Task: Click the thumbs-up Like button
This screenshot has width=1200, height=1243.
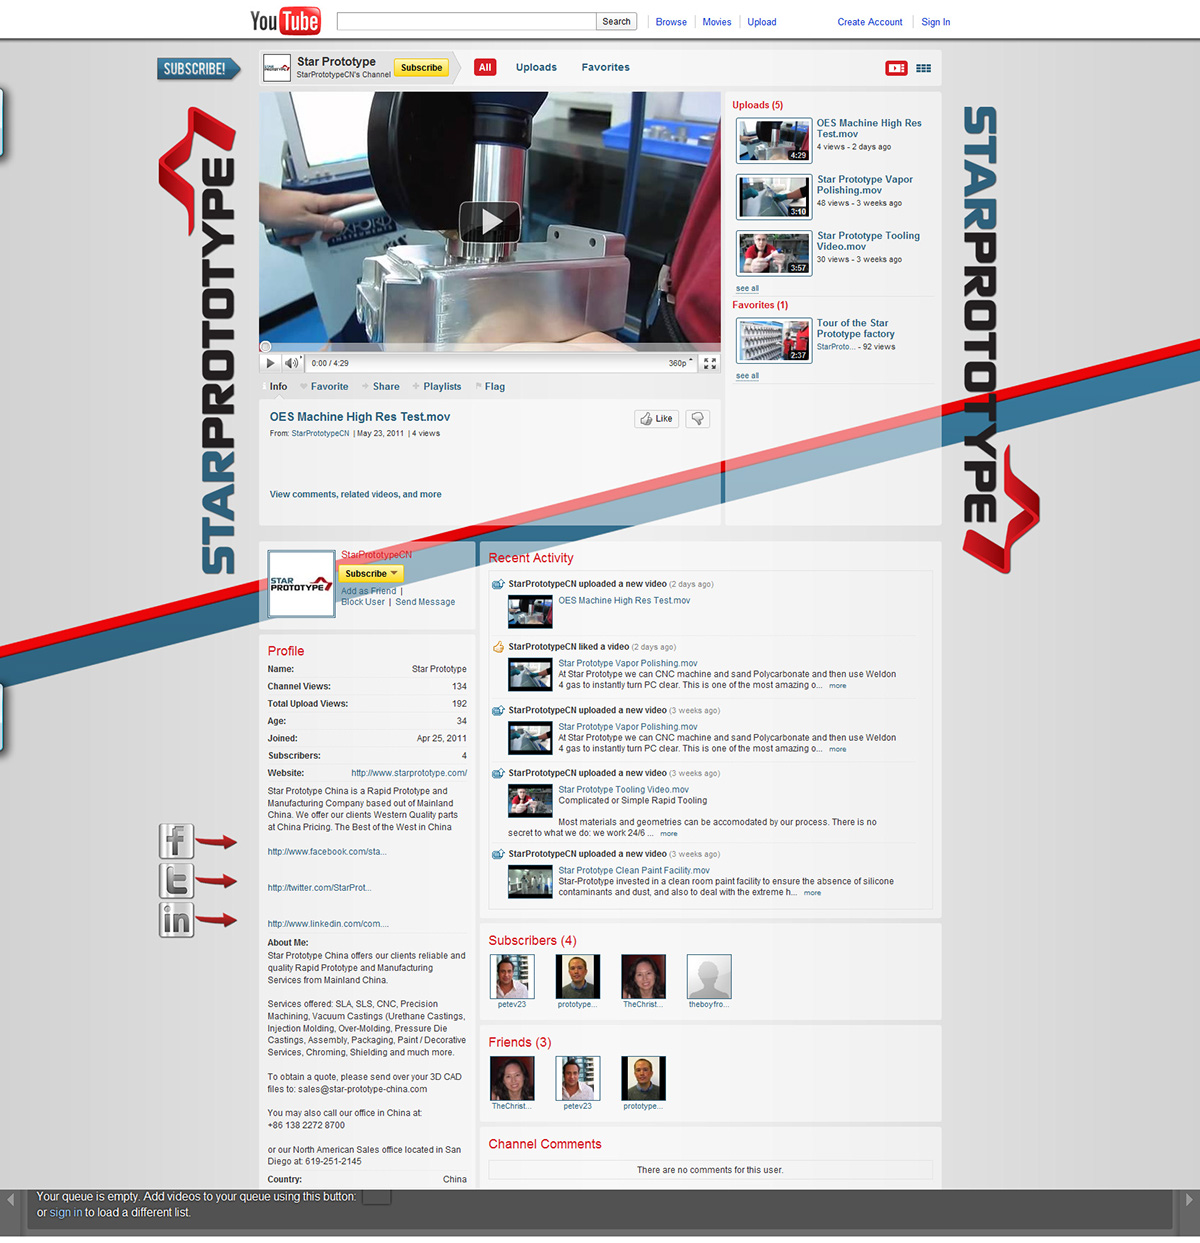Action: point(657,419)
